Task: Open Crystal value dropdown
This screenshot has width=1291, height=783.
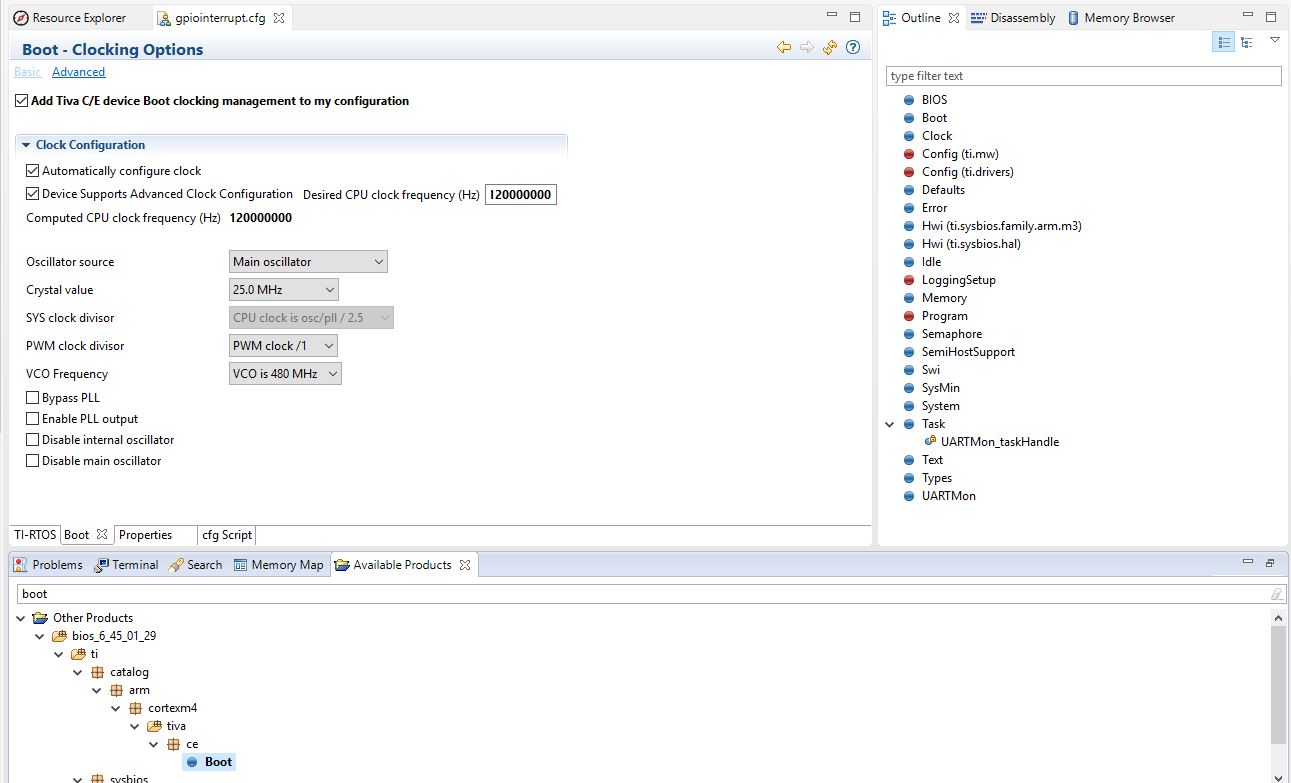Action: click(284, 290)
